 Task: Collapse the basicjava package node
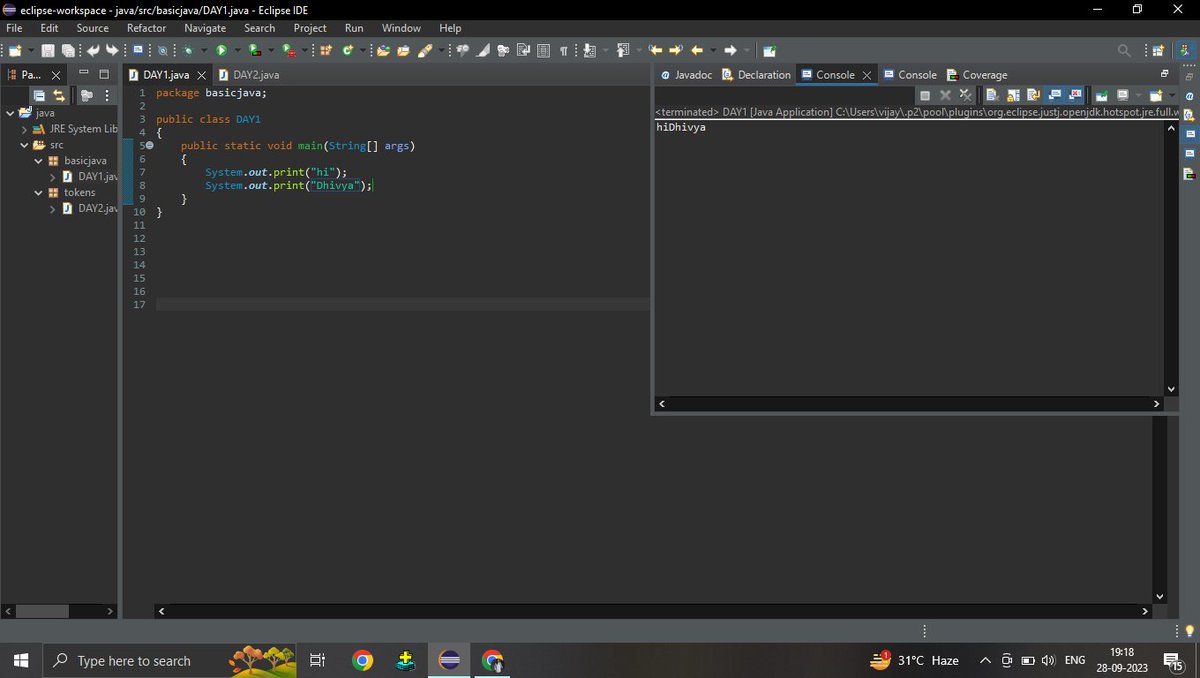39,160
